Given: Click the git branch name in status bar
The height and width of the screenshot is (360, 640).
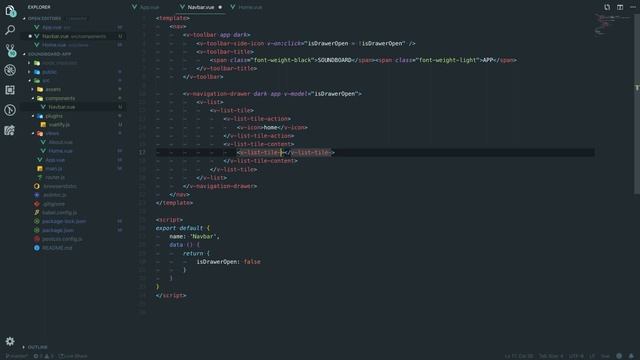Looking at the screenshot, I should tap(16, 356).
